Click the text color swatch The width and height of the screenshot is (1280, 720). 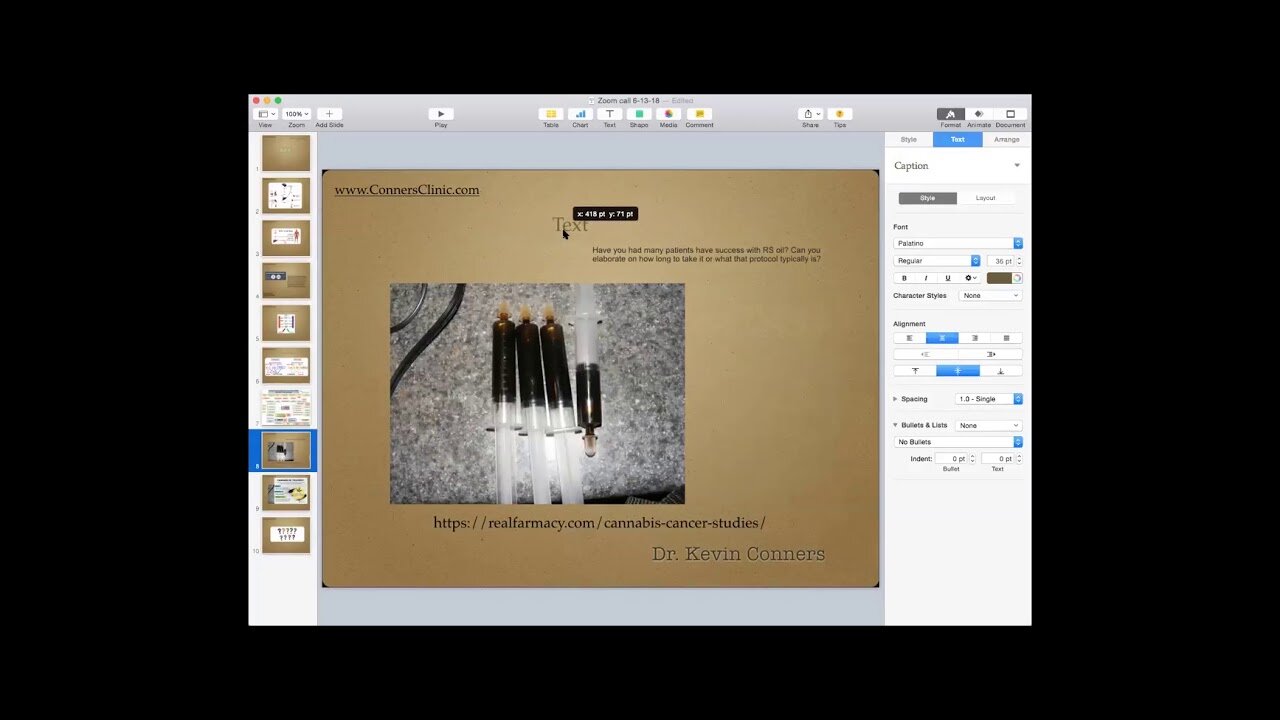[x=999, y=278]
